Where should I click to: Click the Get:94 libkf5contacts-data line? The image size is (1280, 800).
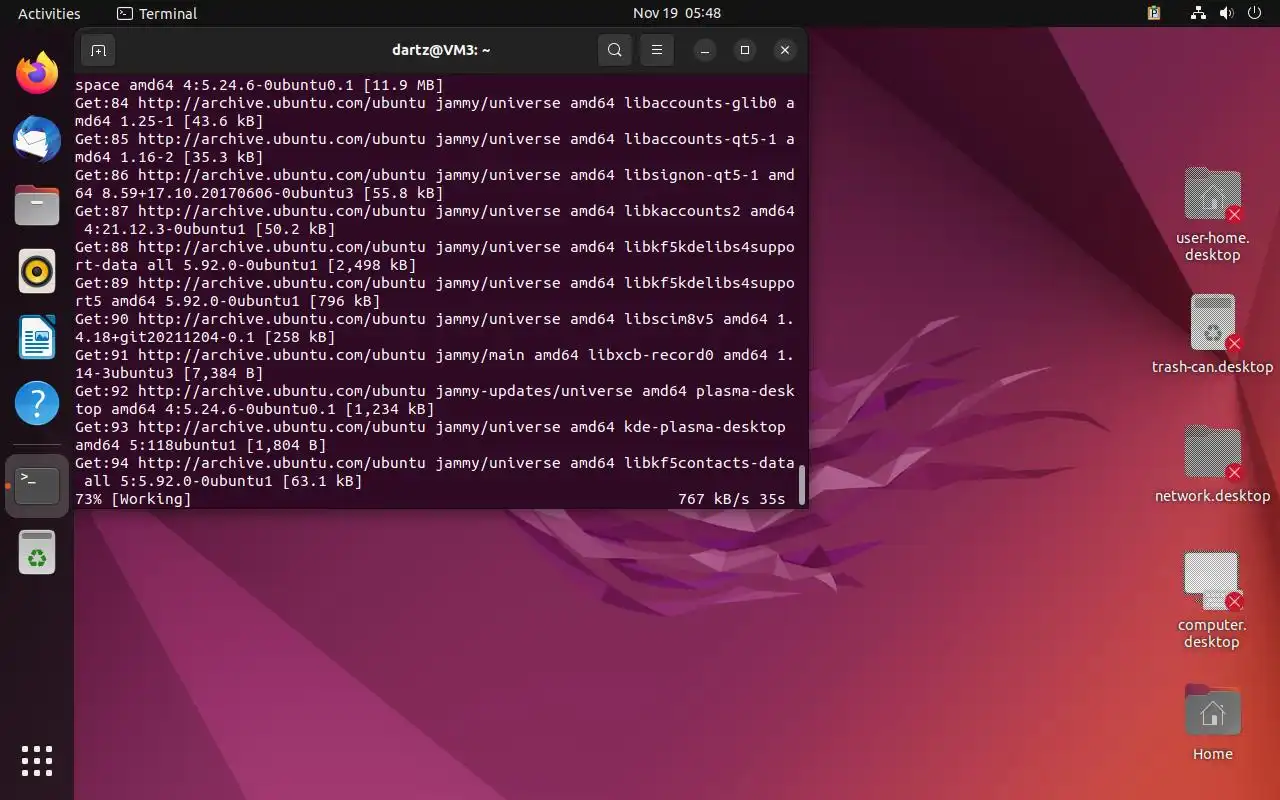point(435,472)
